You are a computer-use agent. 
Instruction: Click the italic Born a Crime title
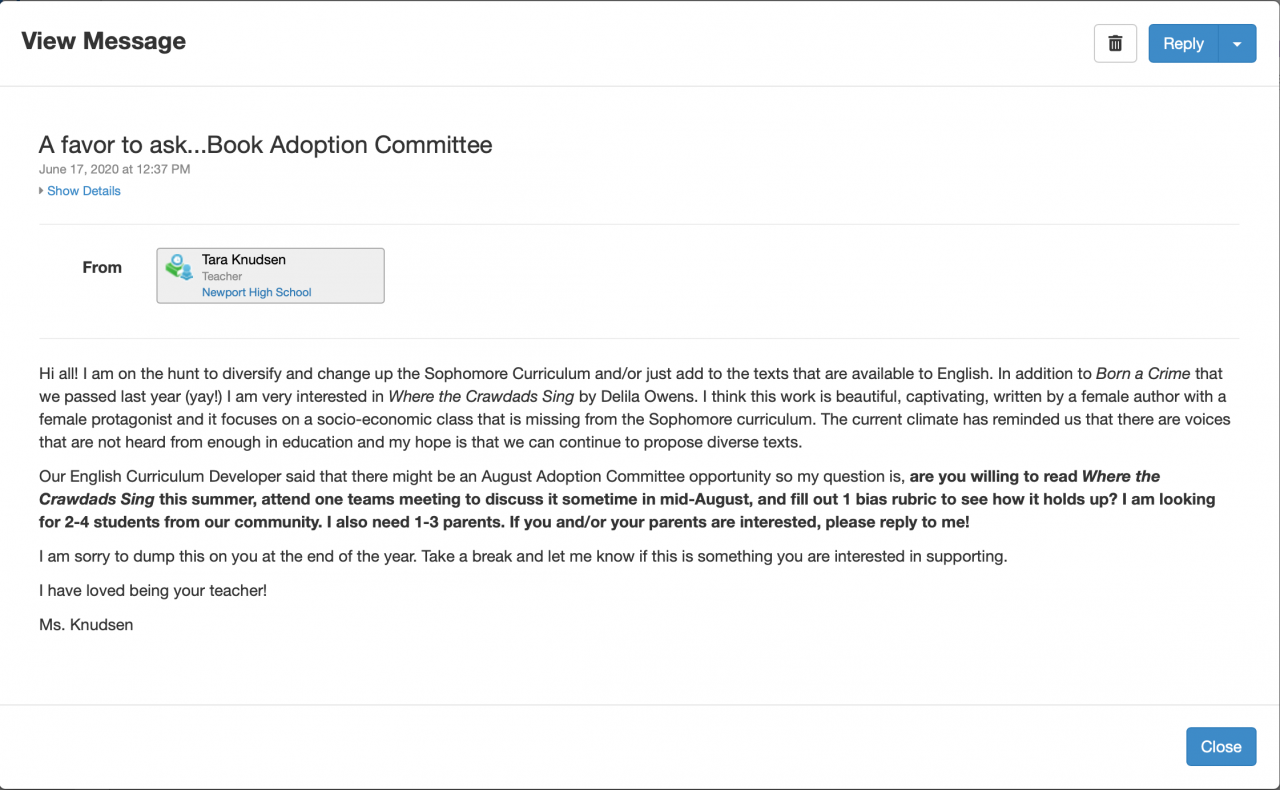coord(1143,374)
